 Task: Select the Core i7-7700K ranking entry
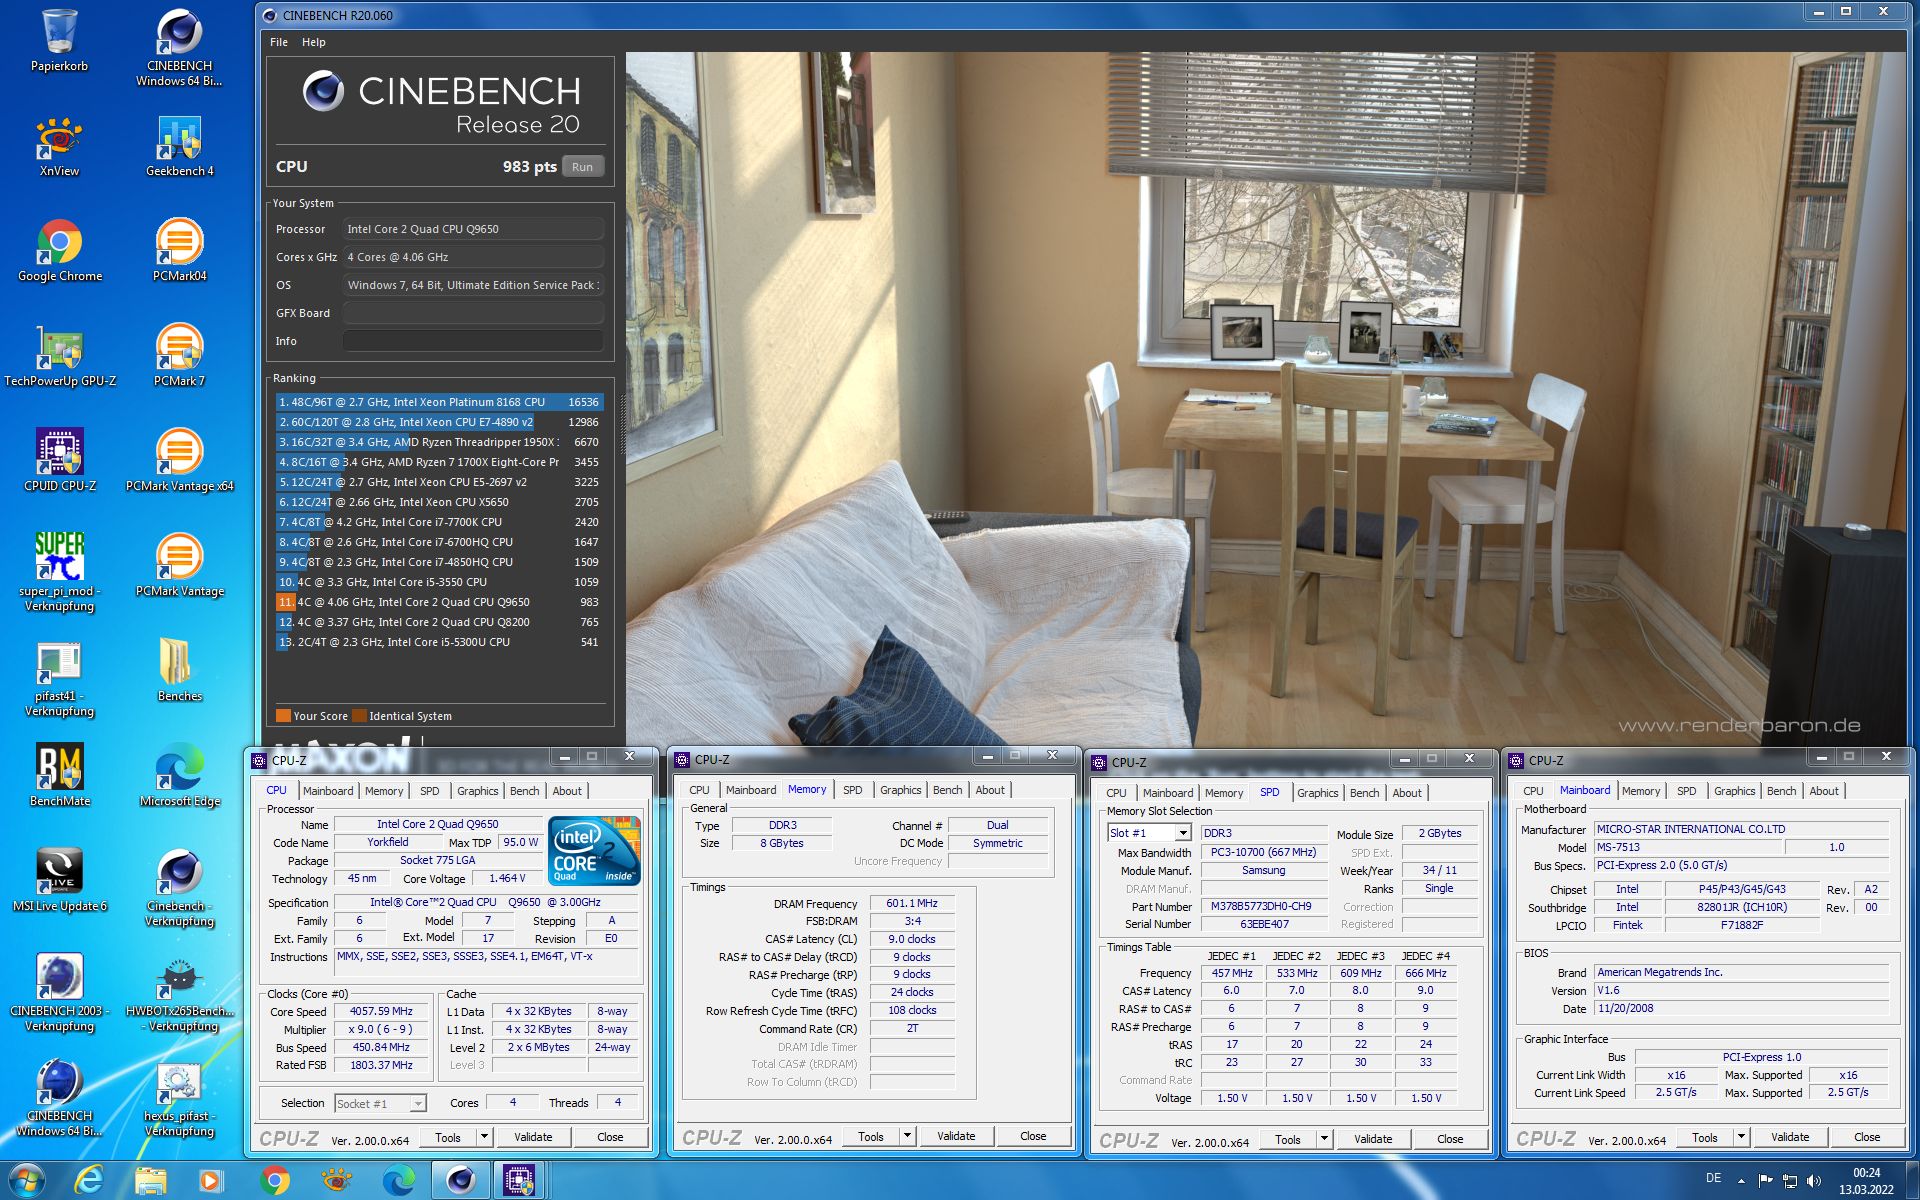tap(439, 522)
